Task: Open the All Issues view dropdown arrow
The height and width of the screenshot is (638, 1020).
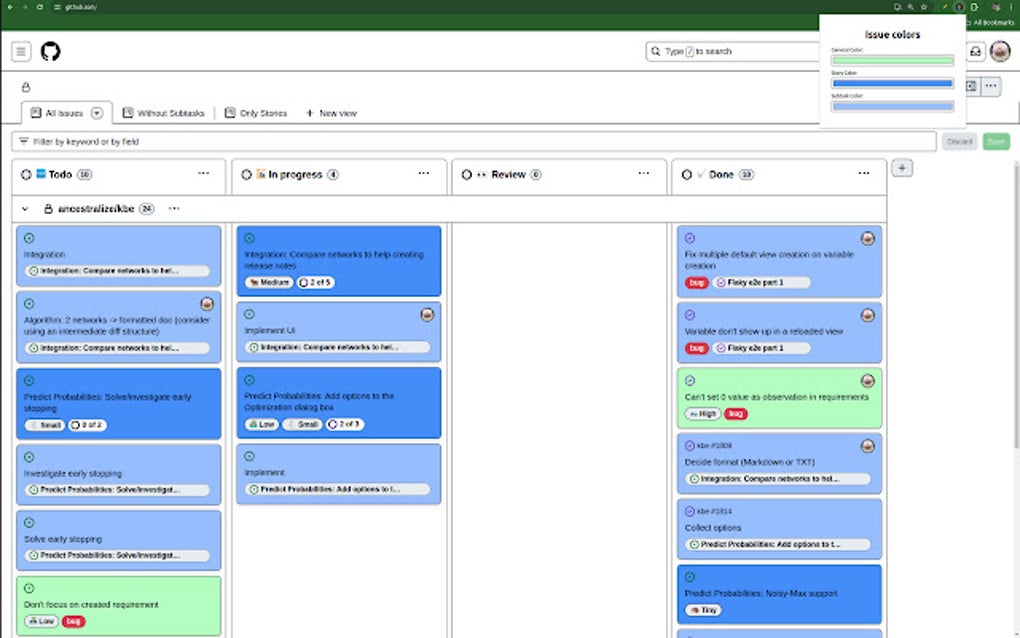Action: point(97,113)
